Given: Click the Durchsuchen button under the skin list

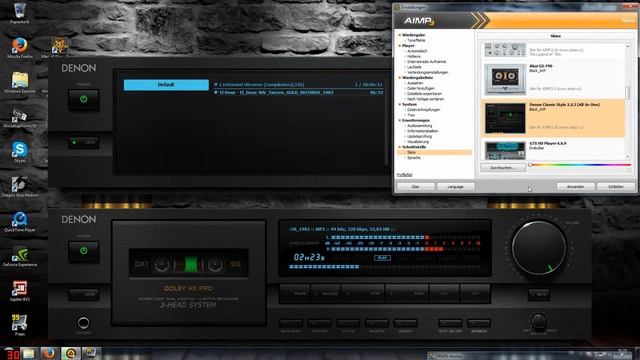Looking at the screenshot, I should 502,168.
